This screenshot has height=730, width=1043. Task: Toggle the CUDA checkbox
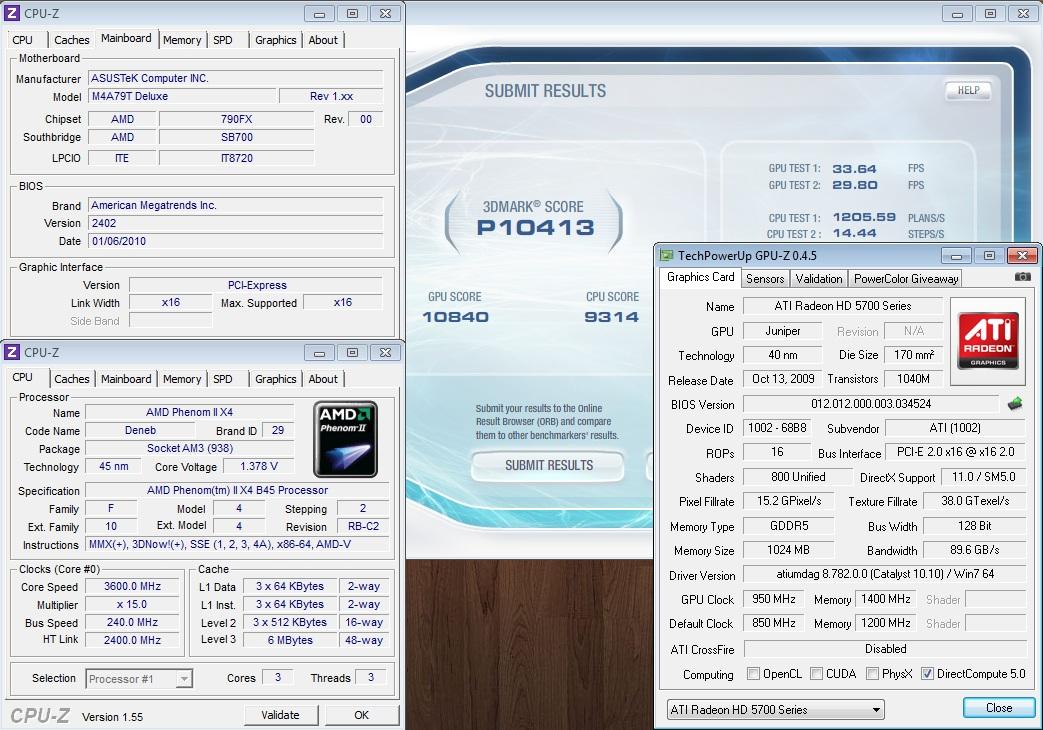(816, 673)
